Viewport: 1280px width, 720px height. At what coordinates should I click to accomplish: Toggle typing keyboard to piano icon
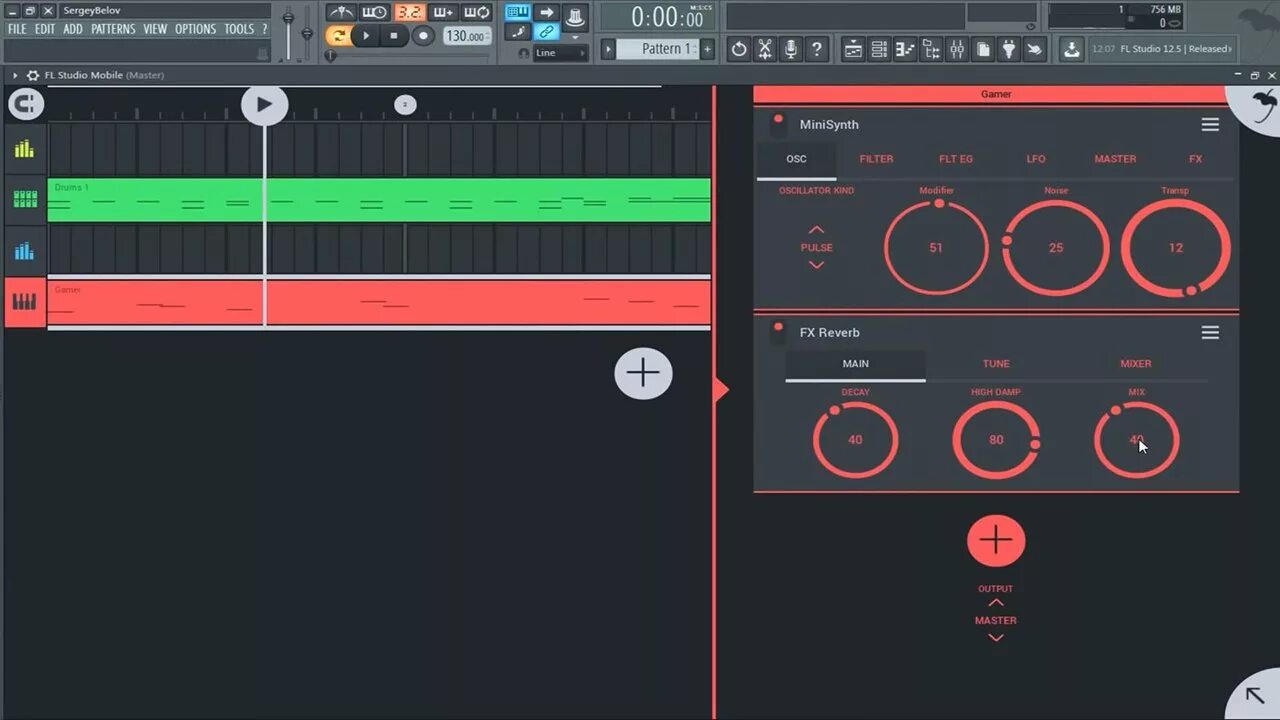[517, 13]
